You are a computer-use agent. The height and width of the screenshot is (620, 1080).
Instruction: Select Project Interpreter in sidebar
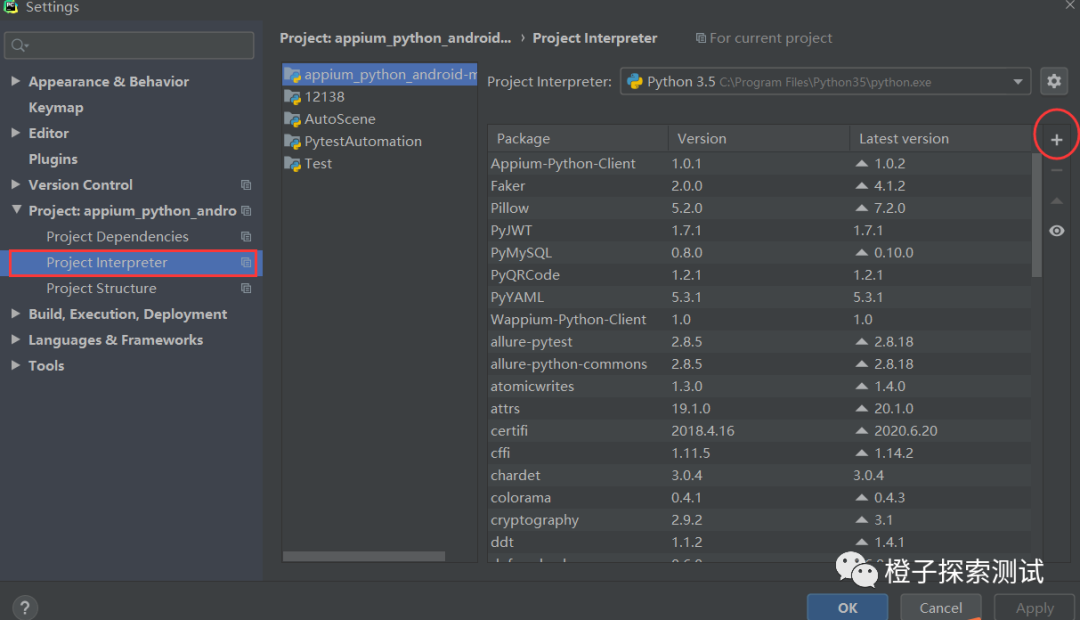point(132,262)
